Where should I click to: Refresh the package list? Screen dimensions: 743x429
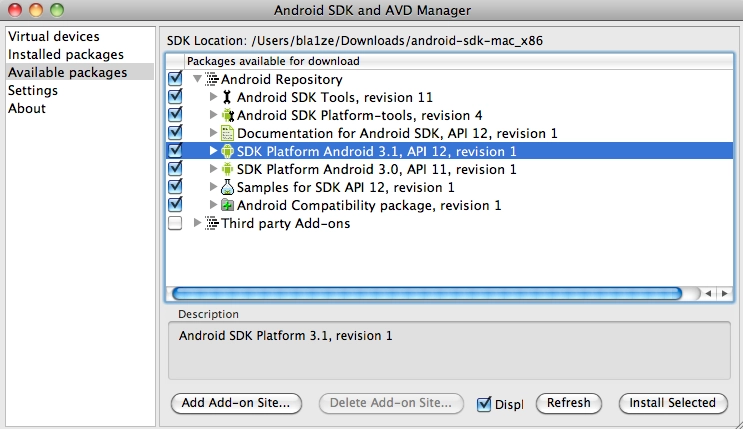569,403
